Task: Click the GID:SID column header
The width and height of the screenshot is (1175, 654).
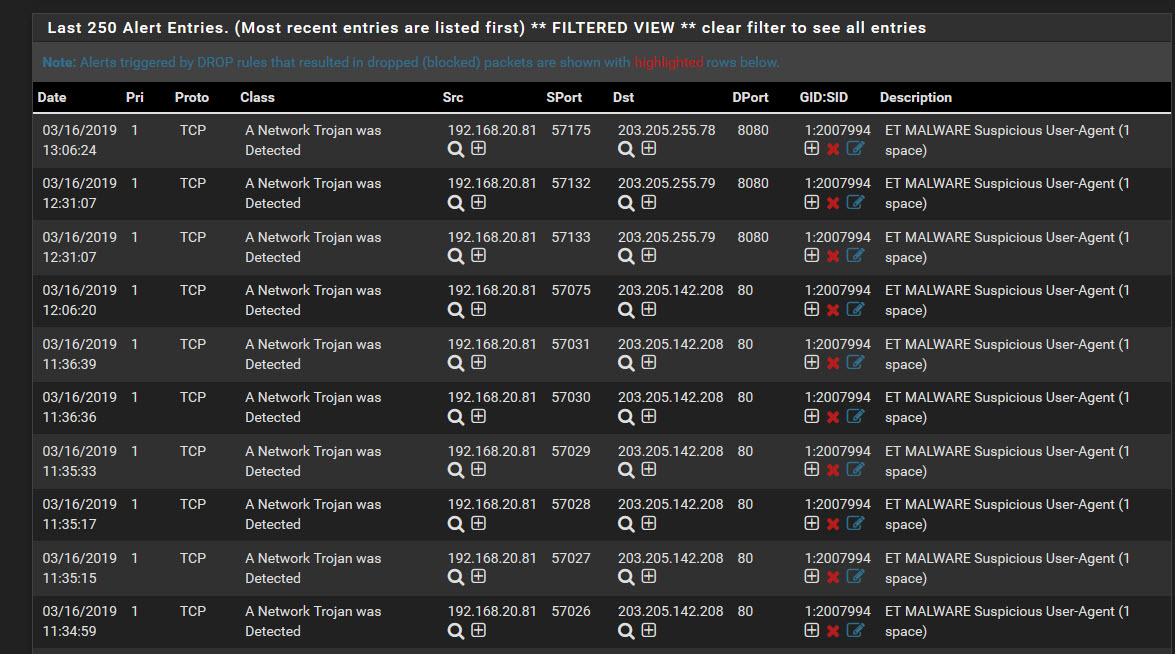Action: [824, 97]
